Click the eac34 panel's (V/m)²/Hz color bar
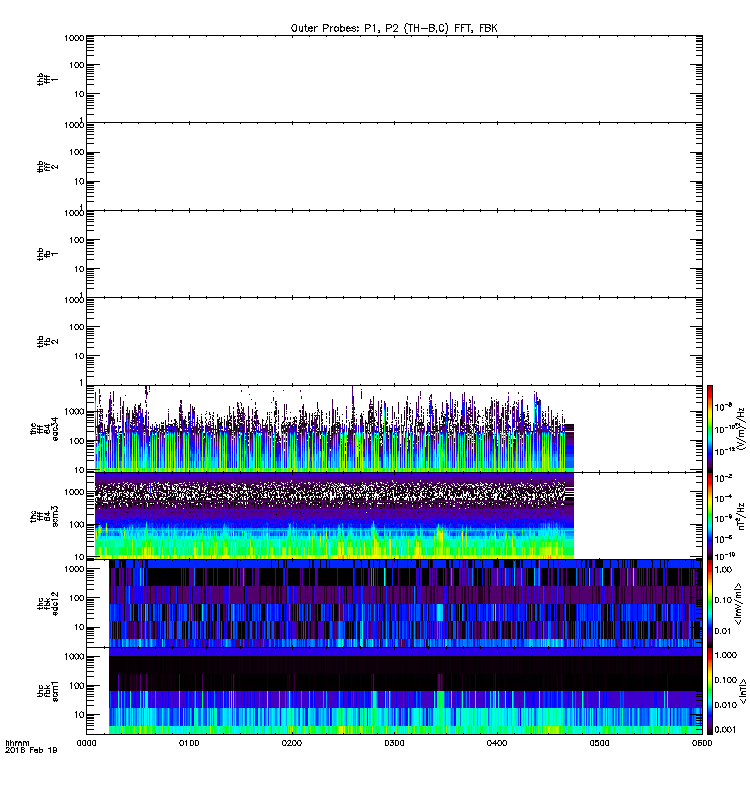 (710, 429)
